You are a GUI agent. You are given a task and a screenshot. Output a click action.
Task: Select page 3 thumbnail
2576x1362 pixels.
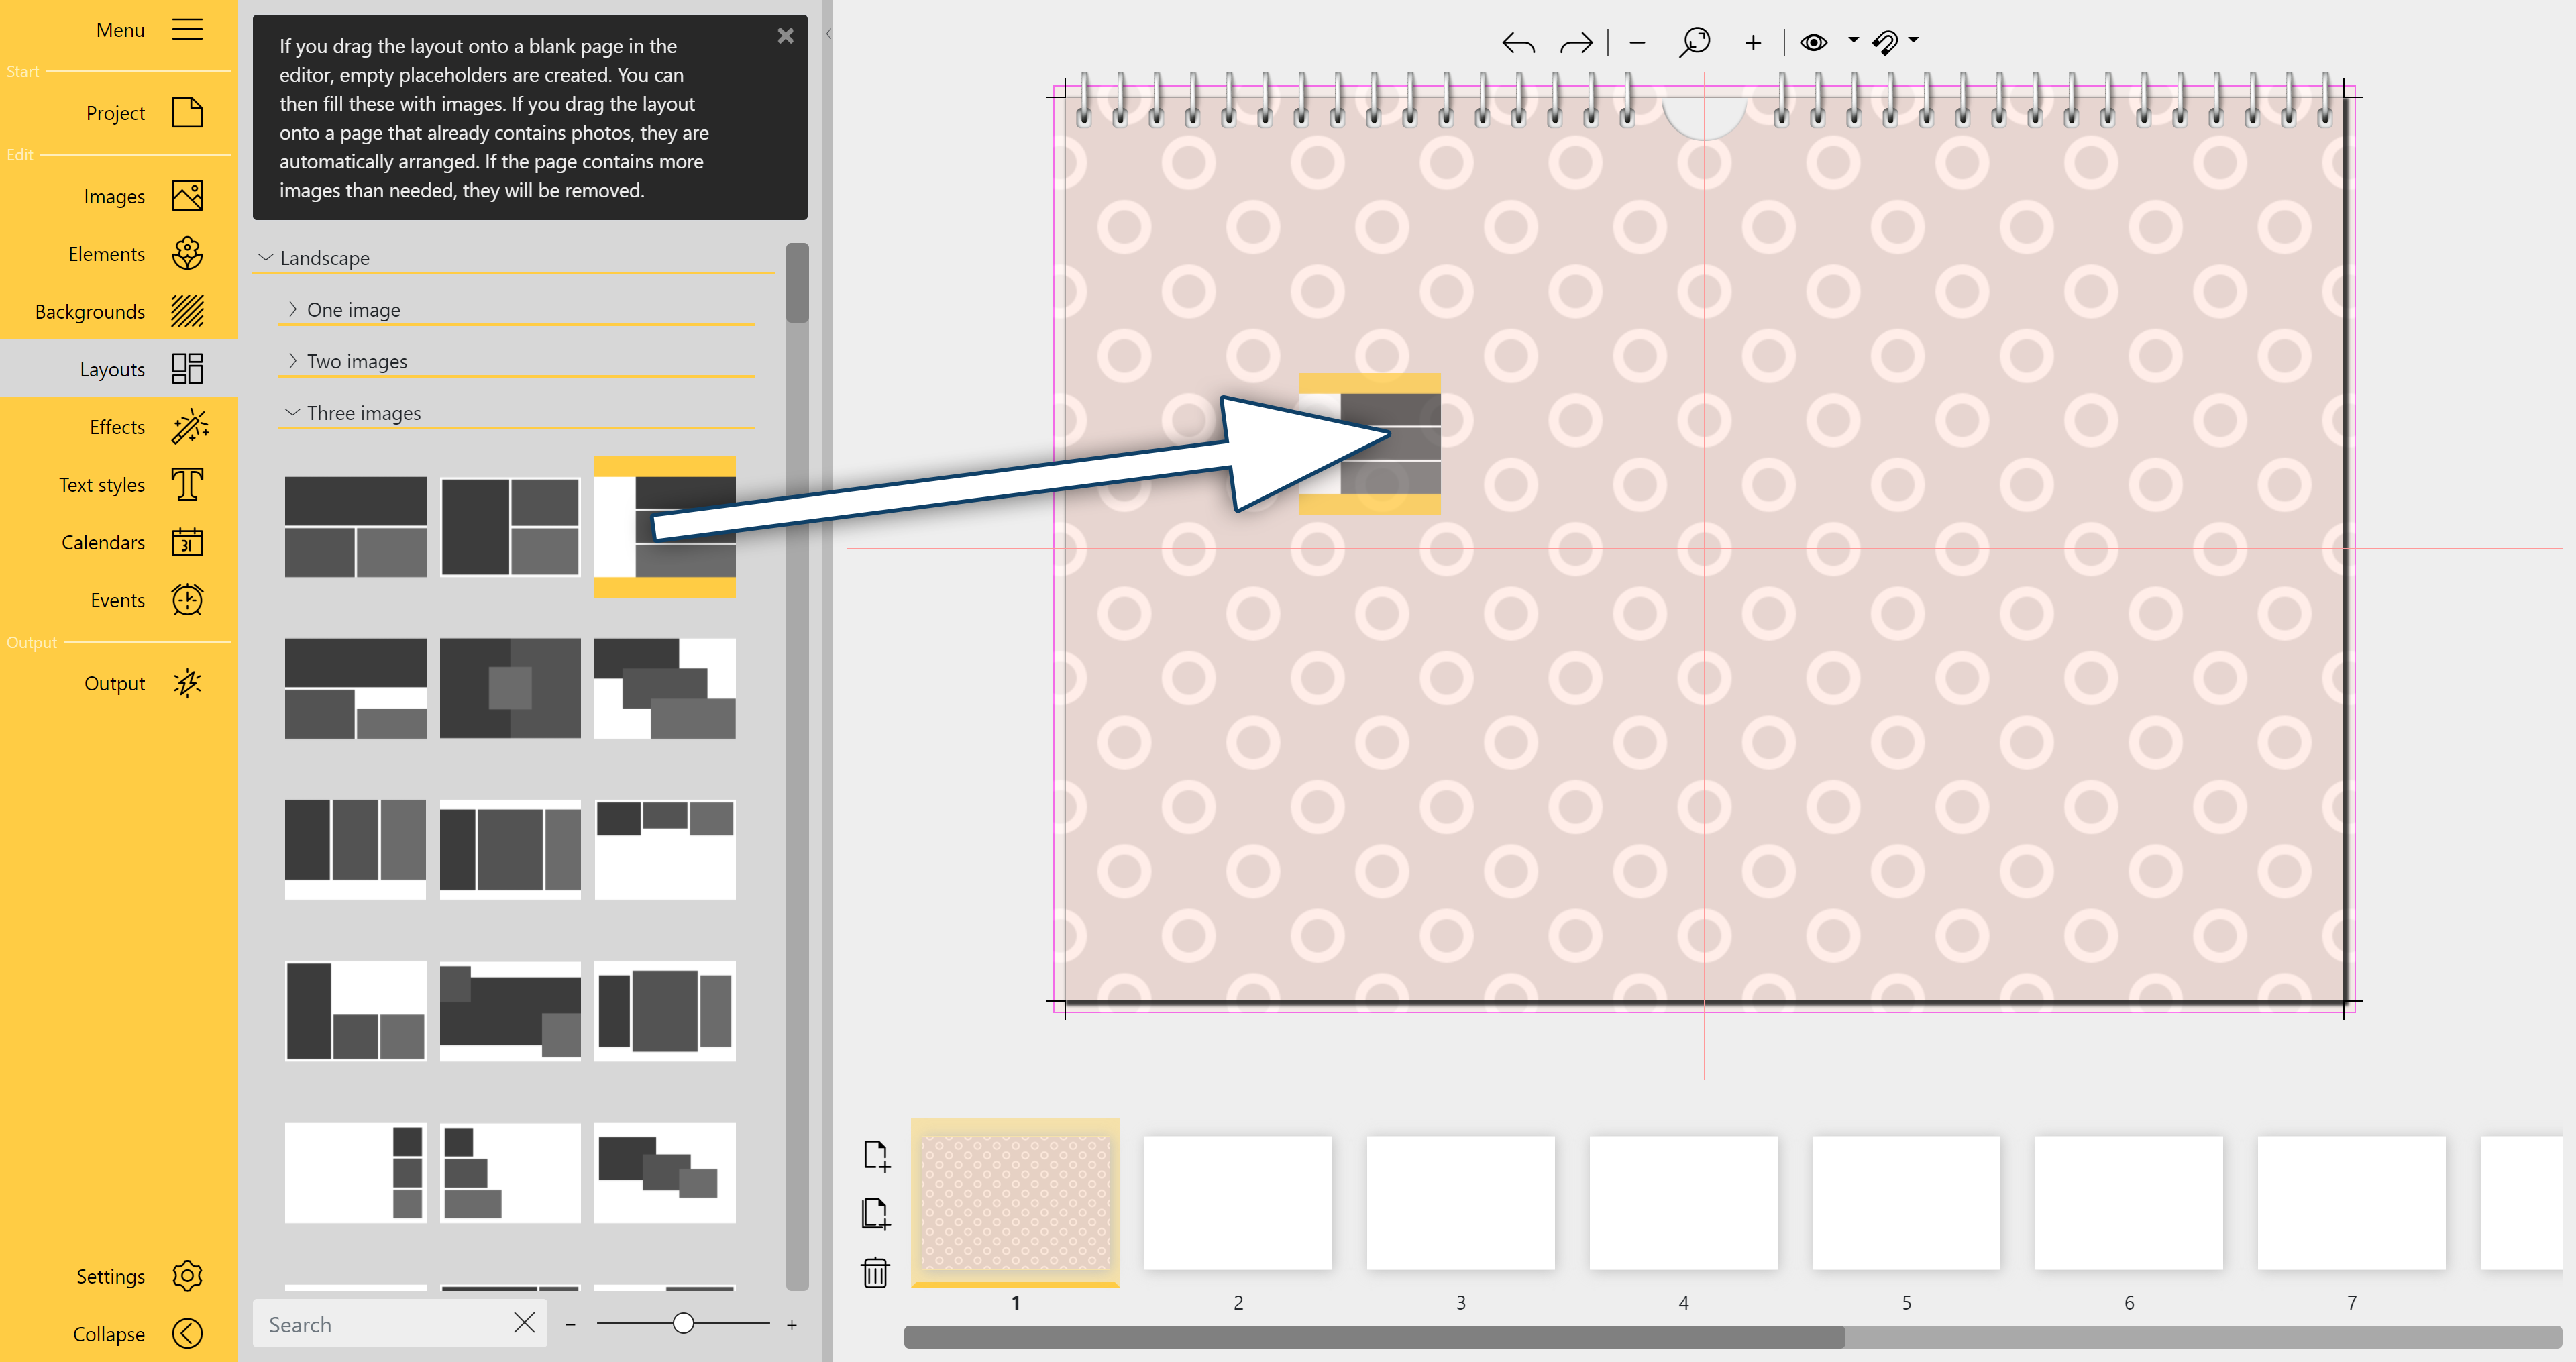pos(1460,1203)
